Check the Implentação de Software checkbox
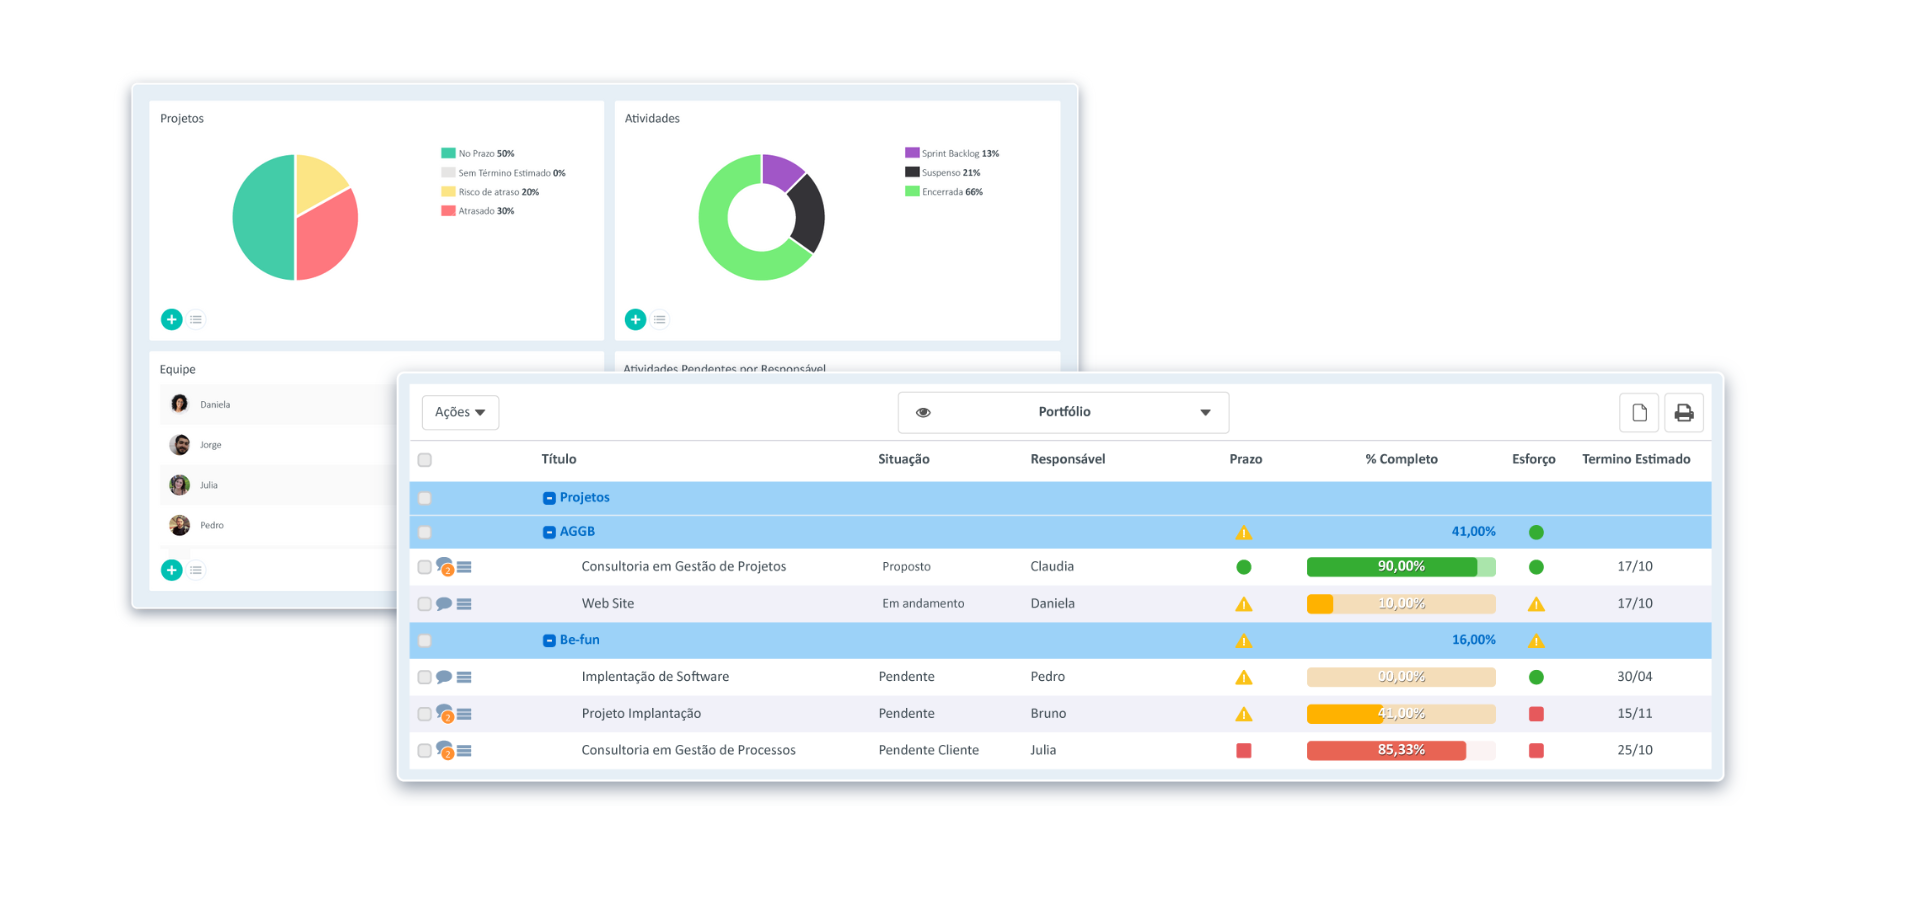This screenshot has height=900, width=1920. (x=425, y=677)
